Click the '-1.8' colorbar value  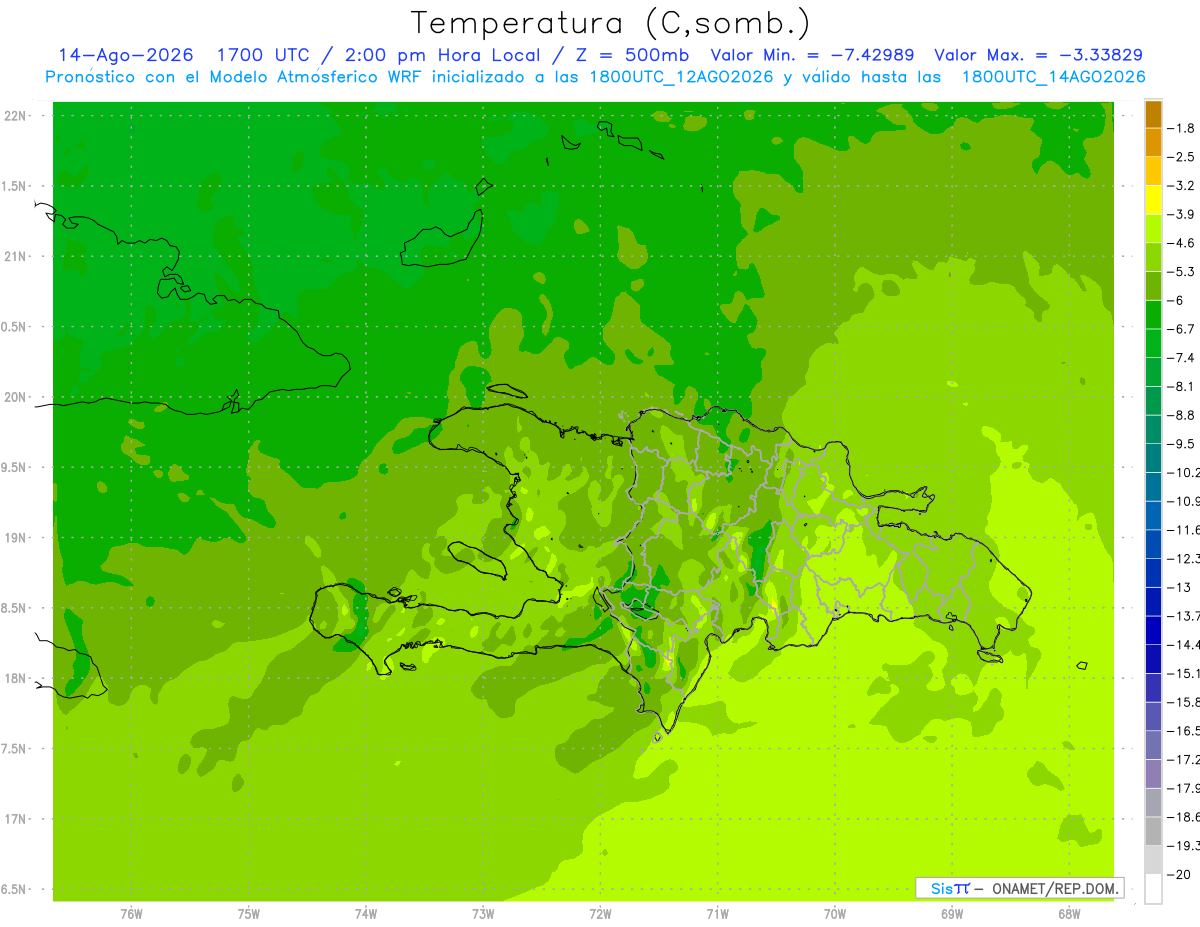click(x=1182, y=128)
